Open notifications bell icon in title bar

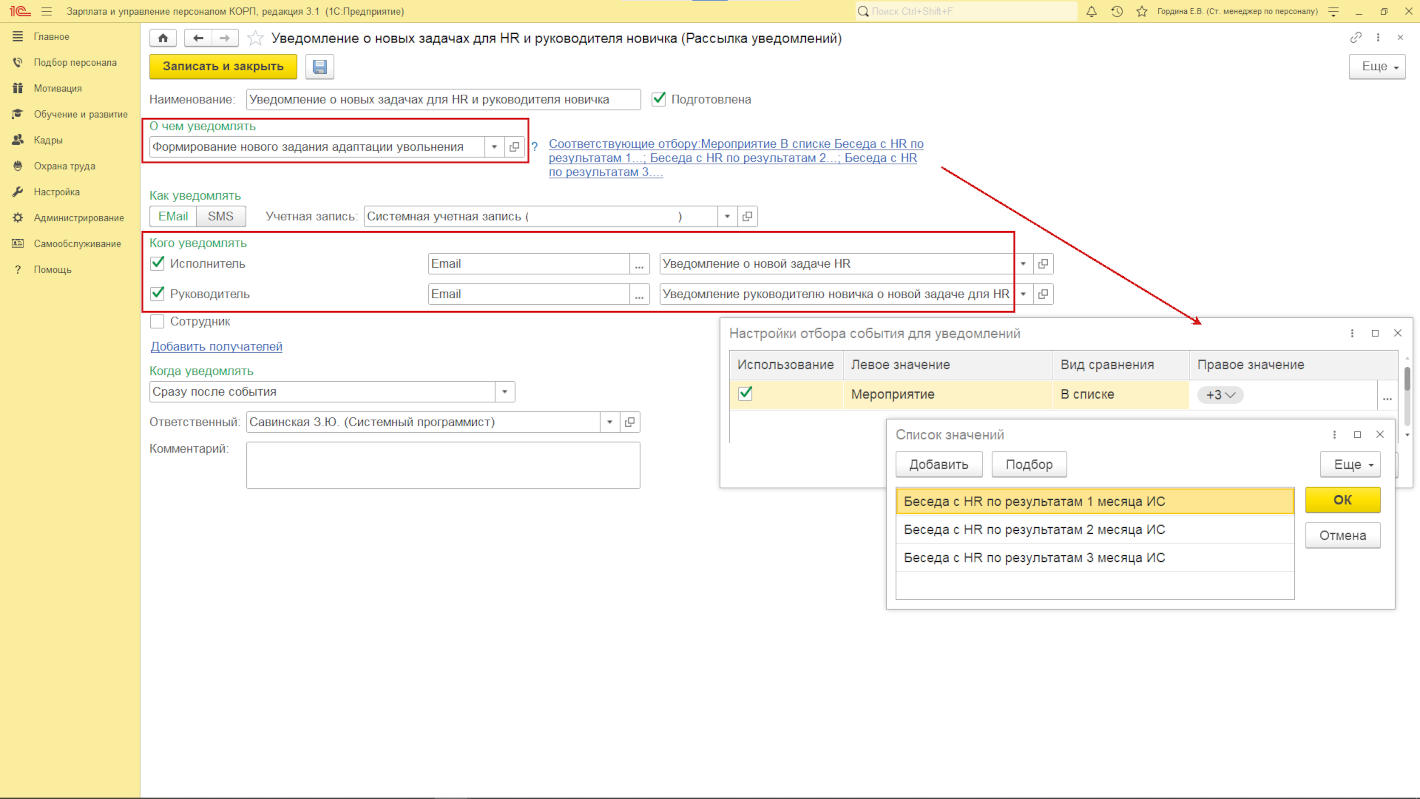tap(1091, 11)
